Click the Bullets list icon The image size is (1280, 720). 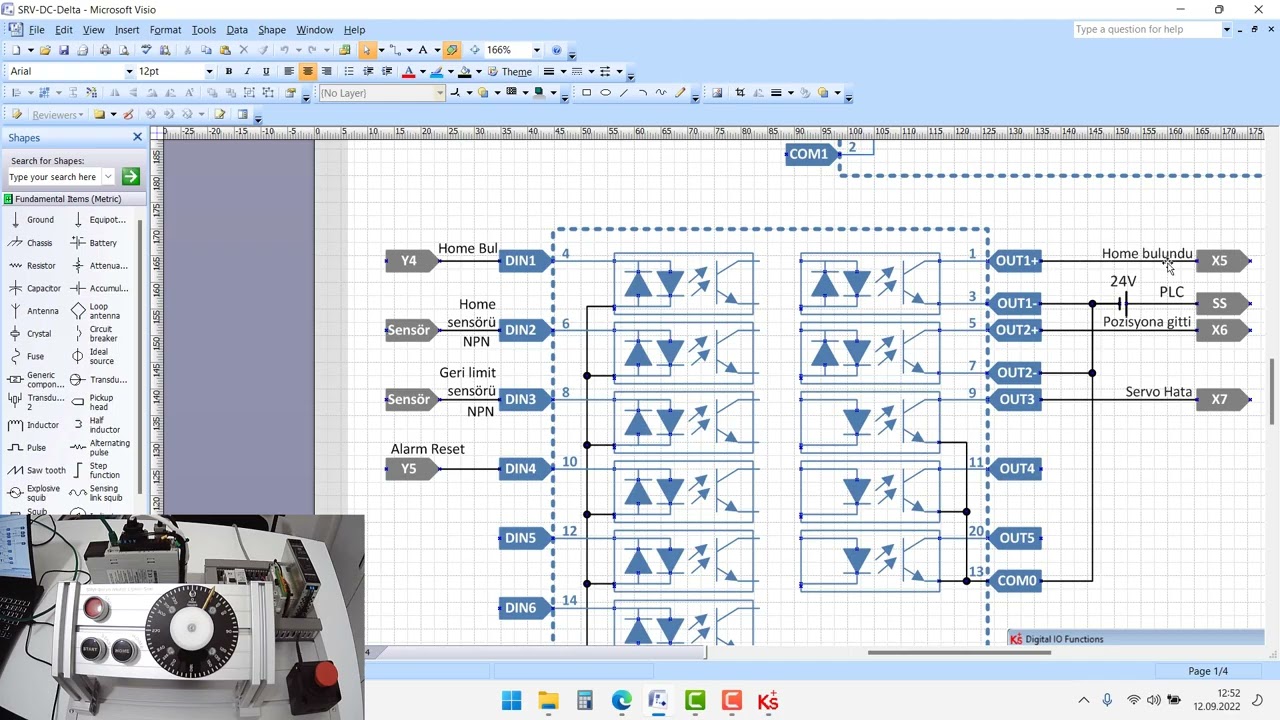349,71
